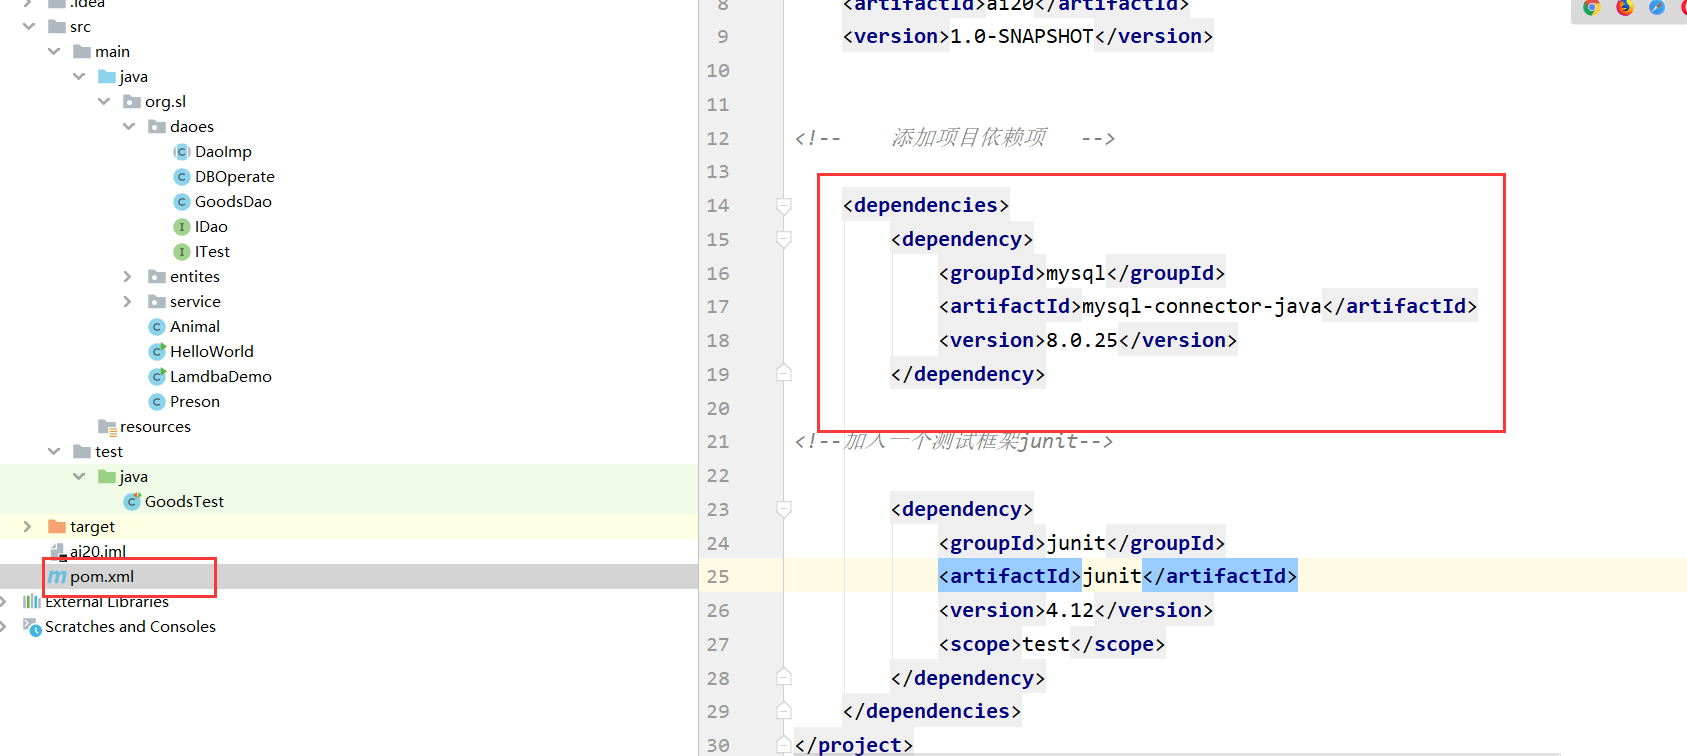The image size is (1687, 756).
Task: Expand the entites package
Action: tap(127, 276)
